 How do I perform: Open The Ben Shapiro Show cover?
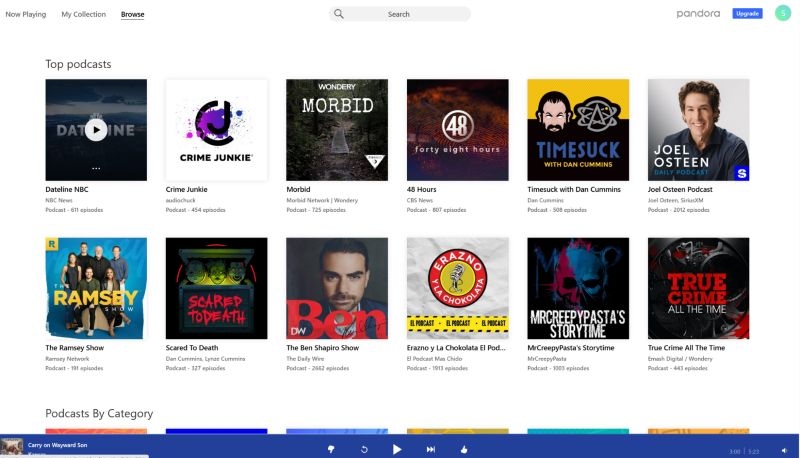pyautogui.click(x=337, y=288)
